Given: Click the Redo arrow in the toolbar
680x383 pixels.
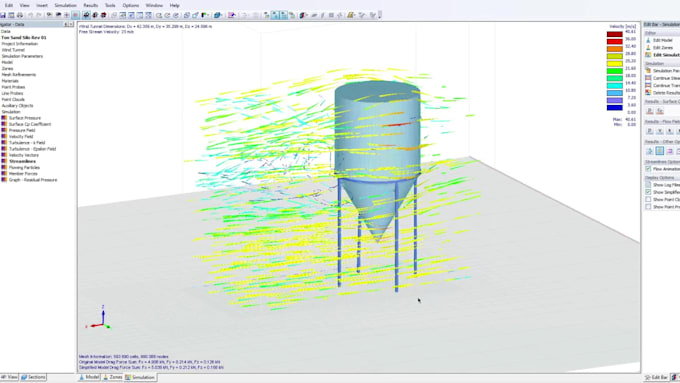Looking at the screenshot, I should pyautogui.click(x=39, y=15).
